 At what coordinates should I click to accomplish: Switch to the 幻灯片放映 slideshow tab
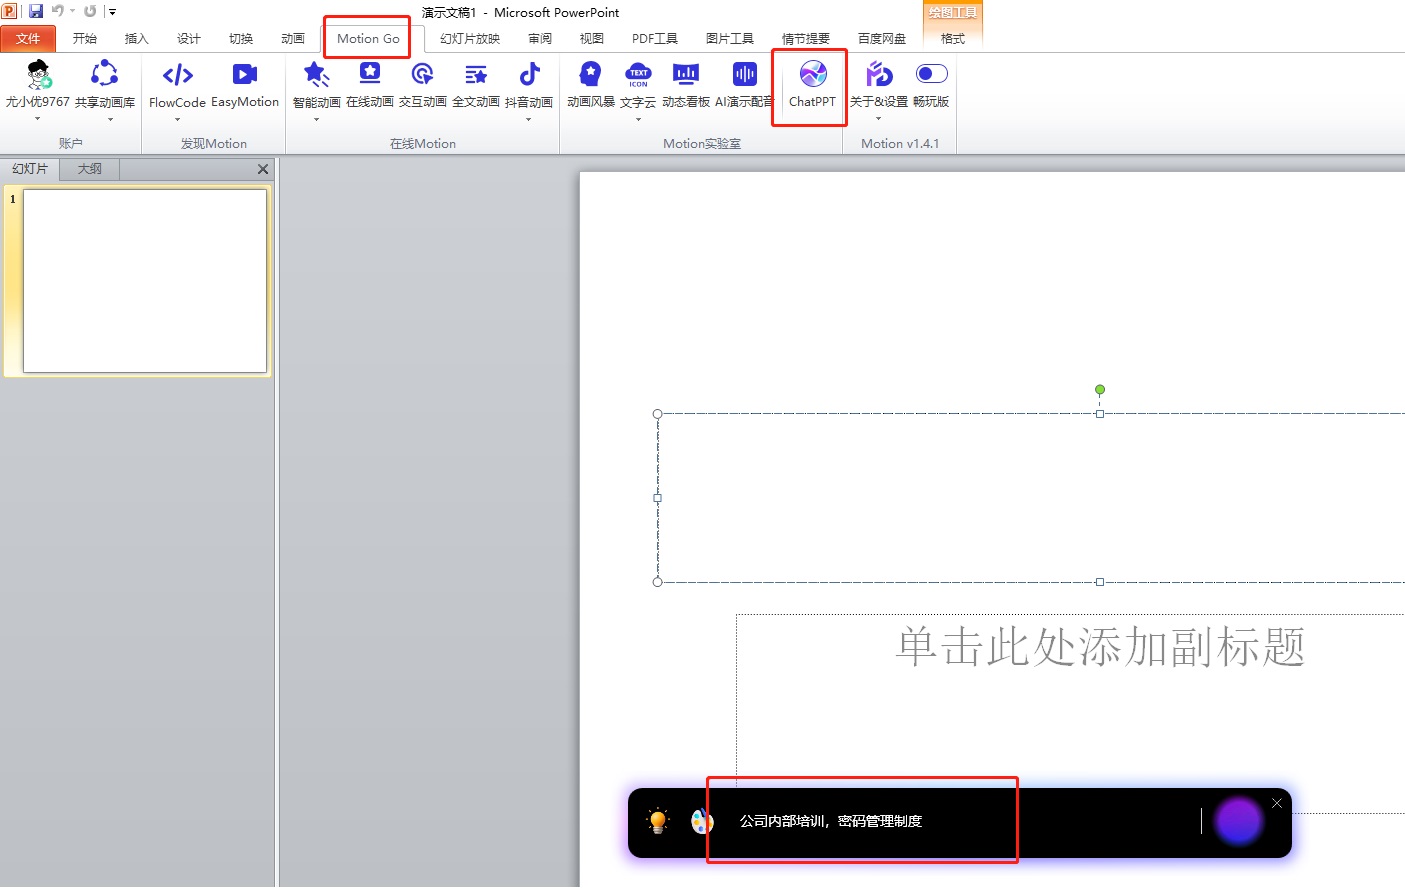tap(470, 39)
